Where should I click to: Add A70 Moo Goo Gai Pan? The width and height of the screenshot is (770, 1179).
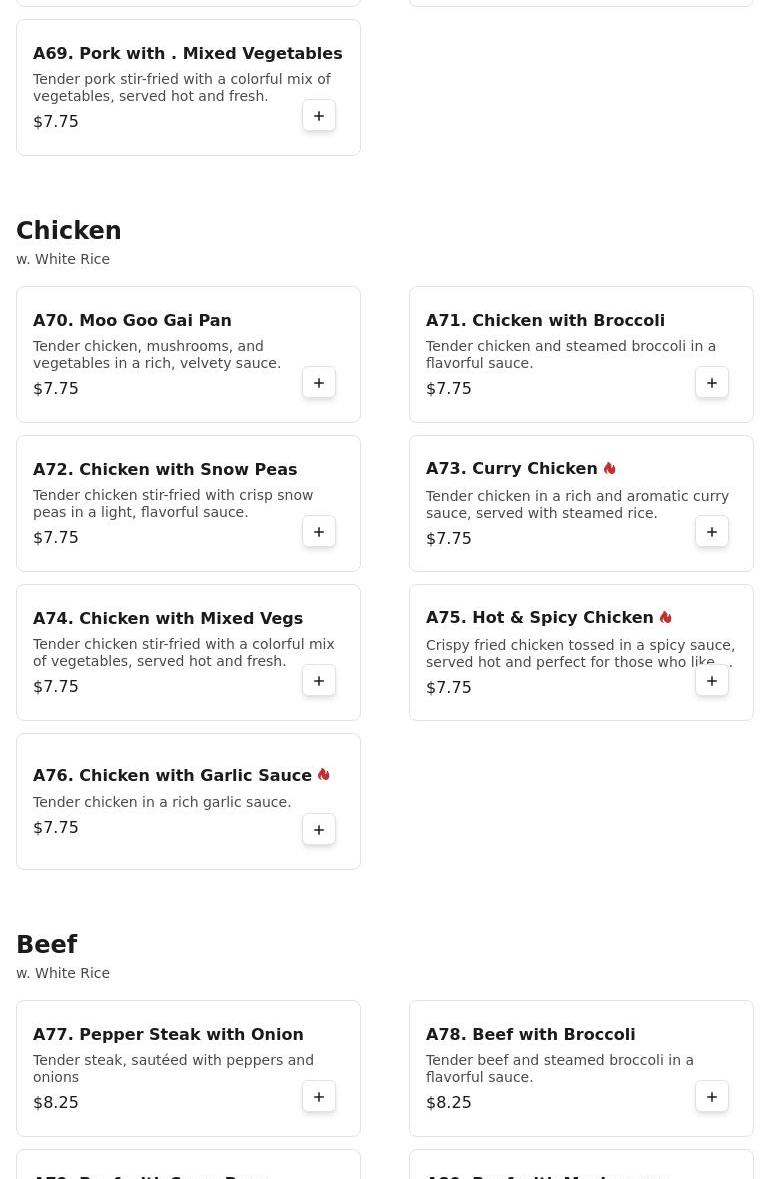click(x=319, y=383)
